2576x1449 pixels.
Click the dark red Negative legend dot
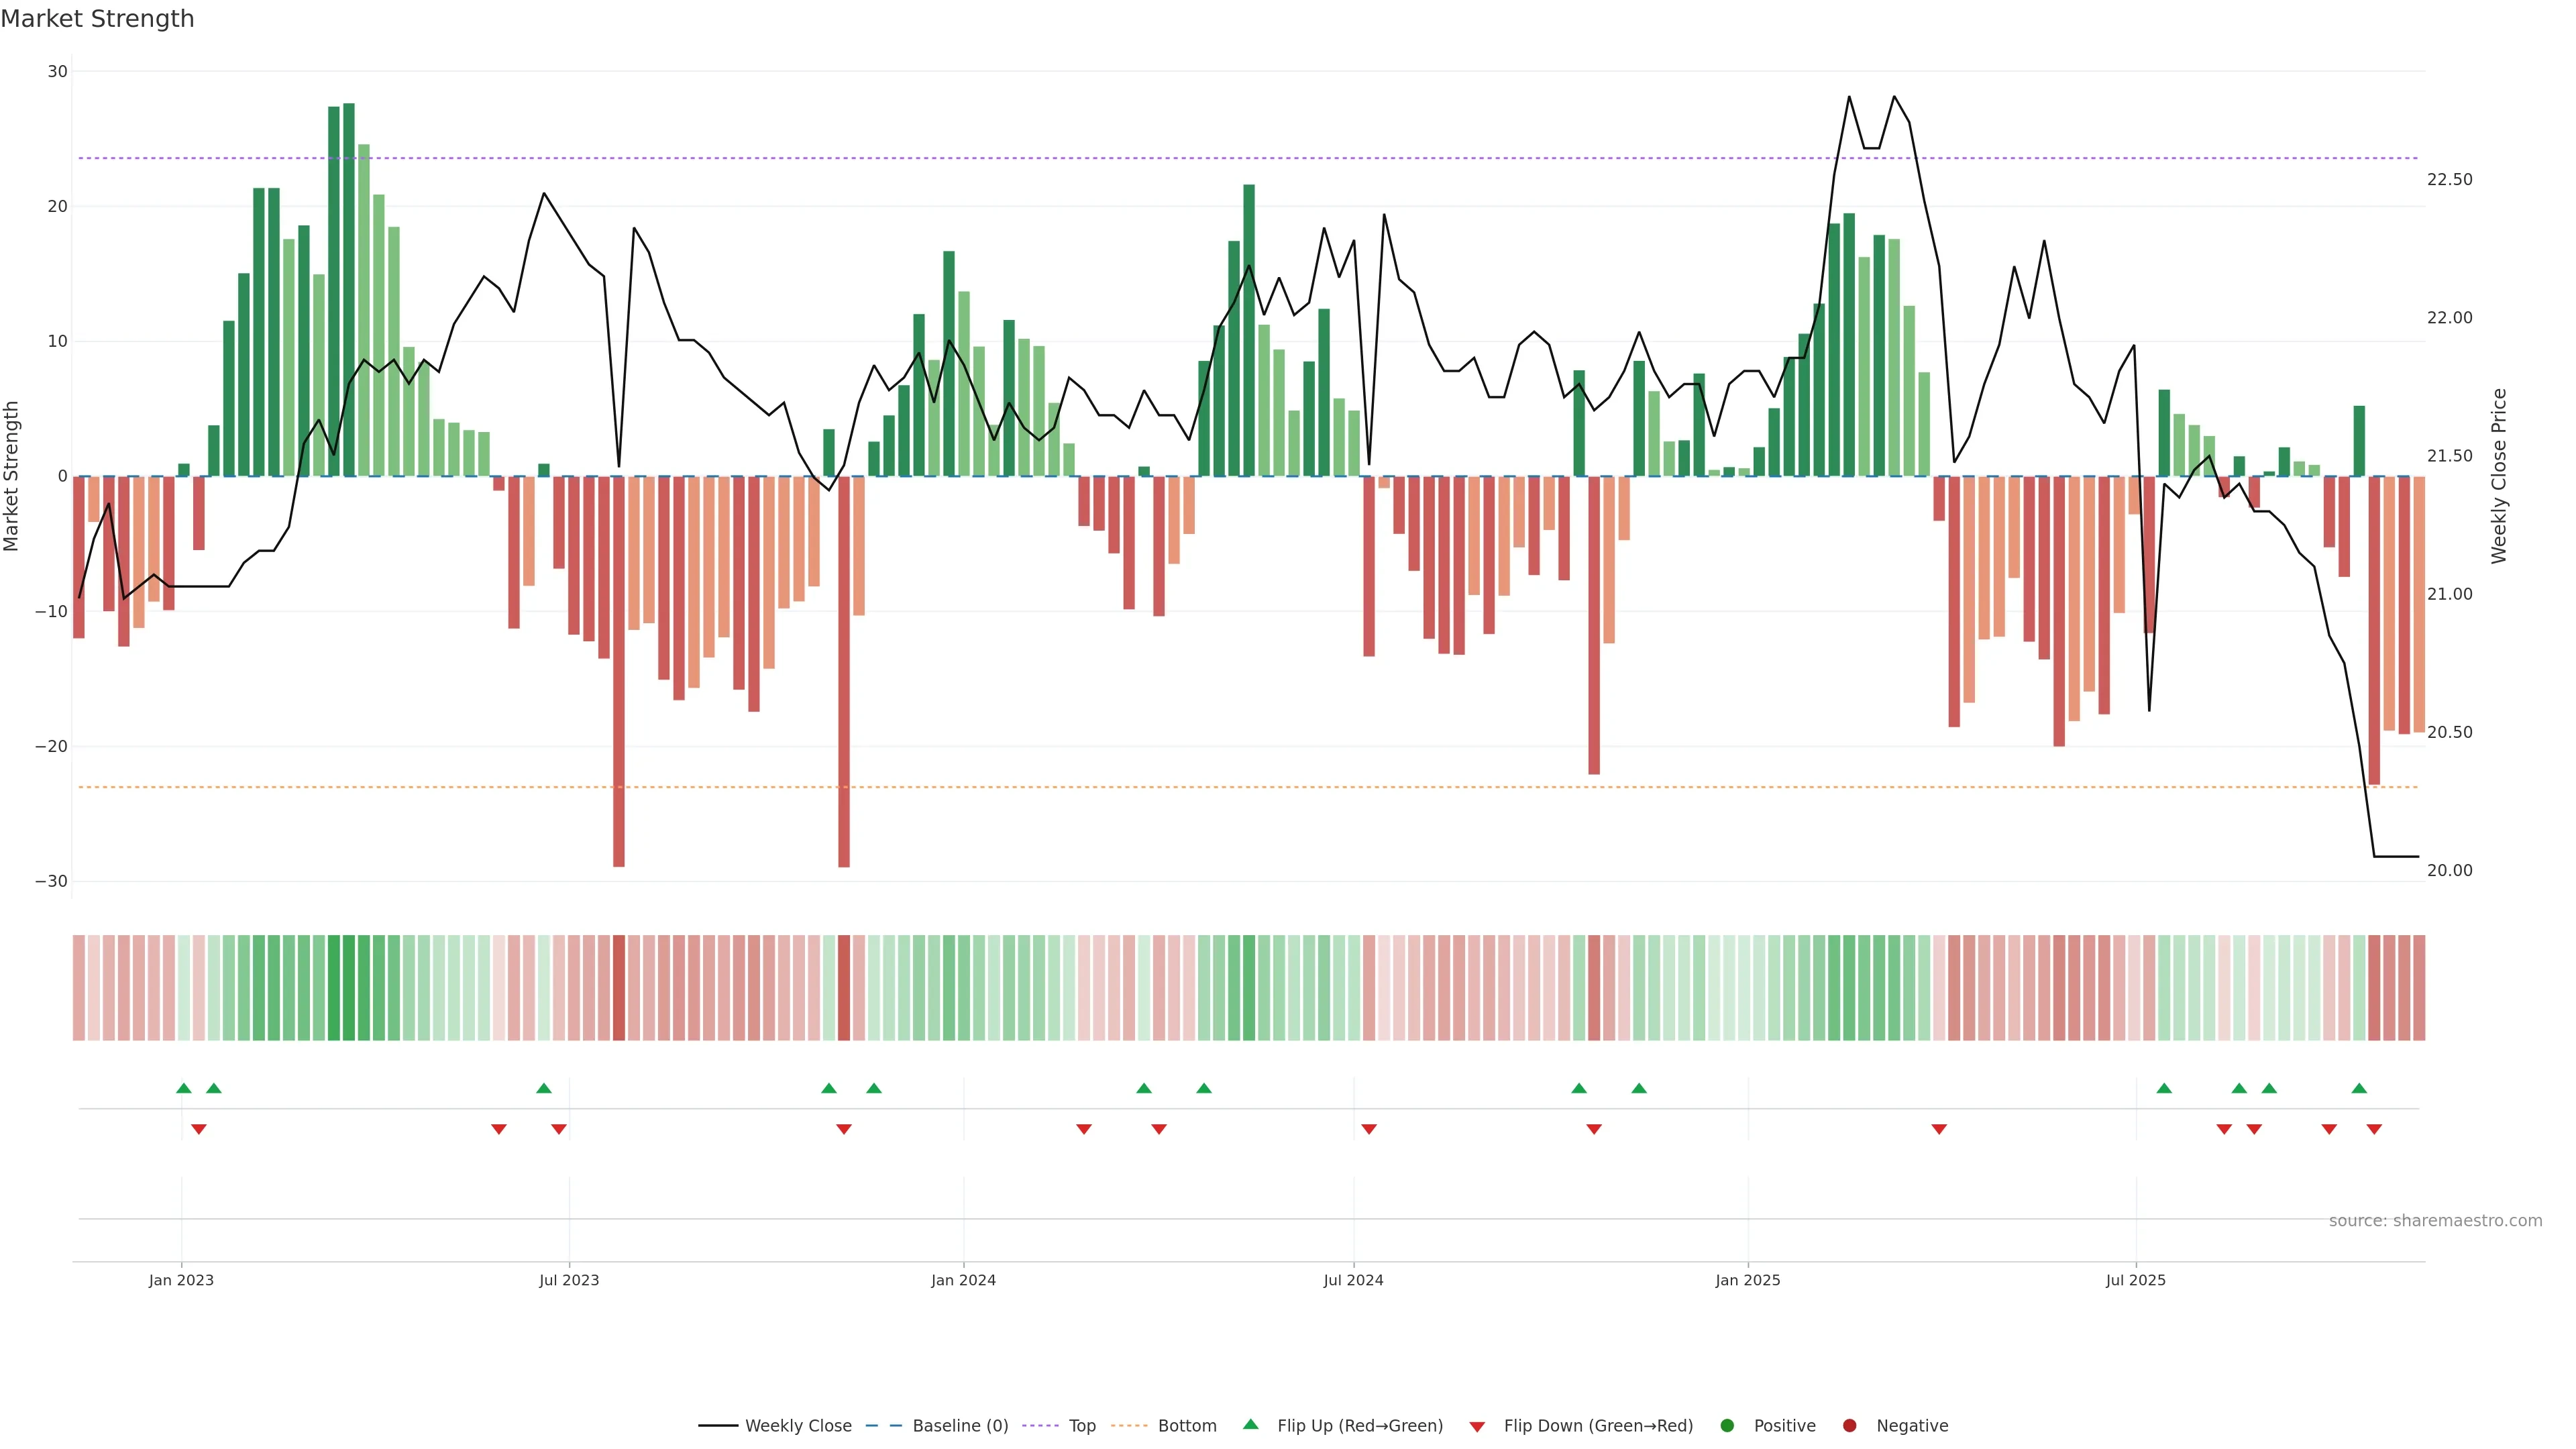coord(1849,1425)
